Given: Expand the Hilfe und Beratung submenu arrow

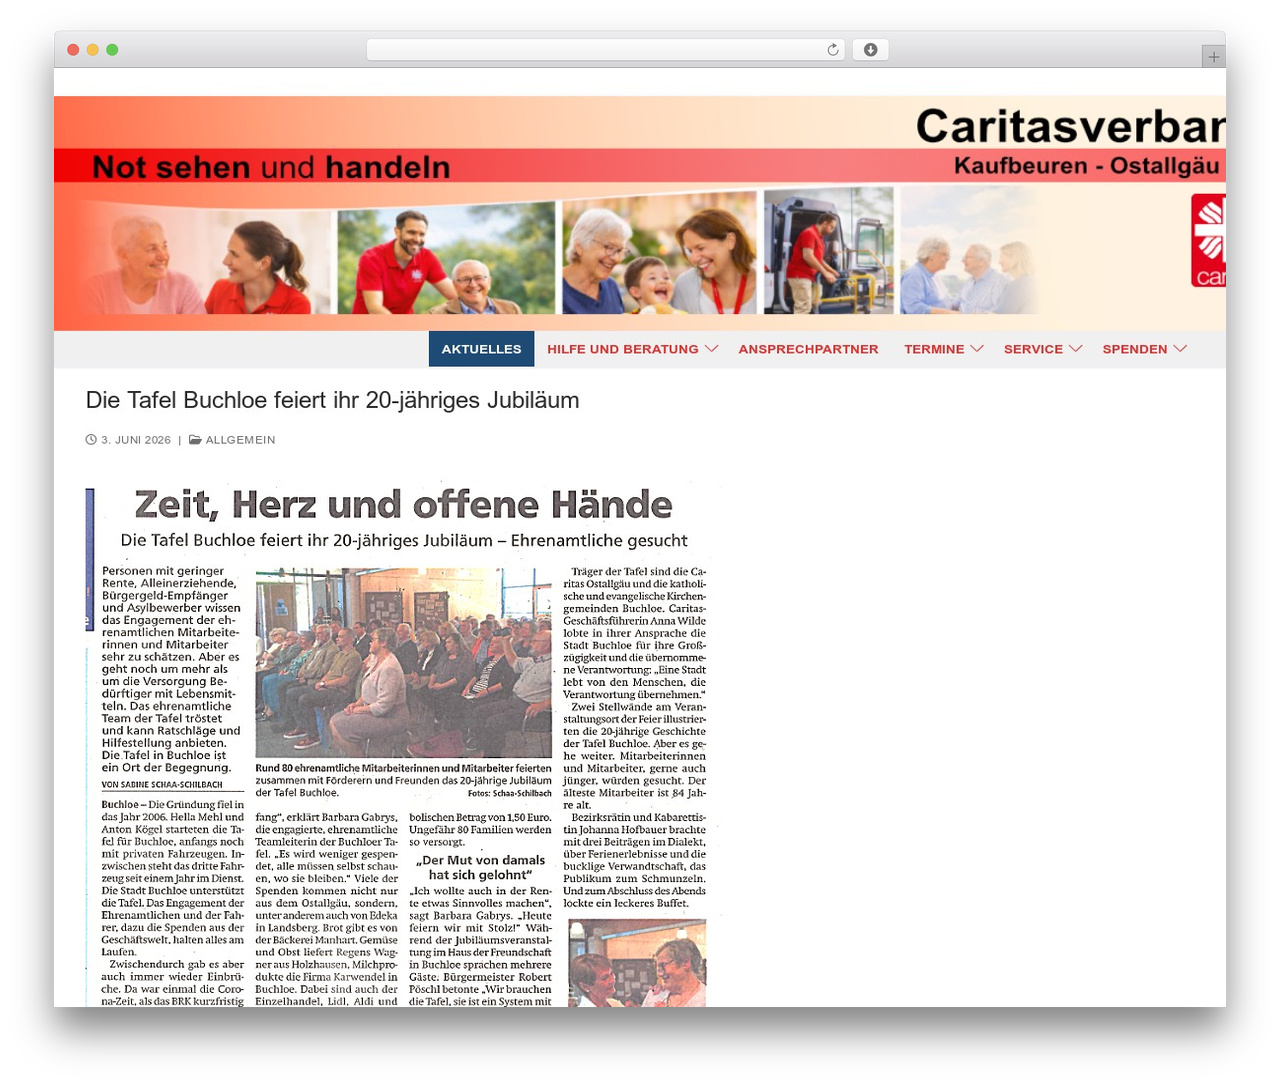Looking at the screenshot, I should (x=711, y=349).
